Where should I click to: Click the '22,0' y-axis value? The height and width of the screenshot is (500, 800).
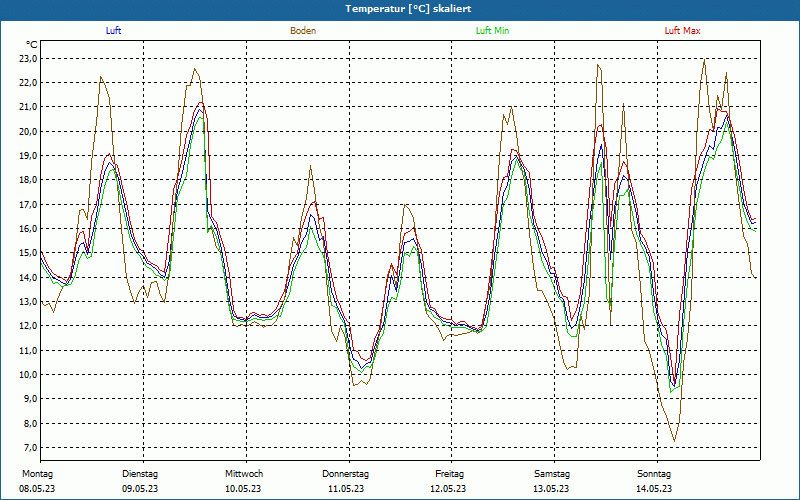click(x=28, y=83)
